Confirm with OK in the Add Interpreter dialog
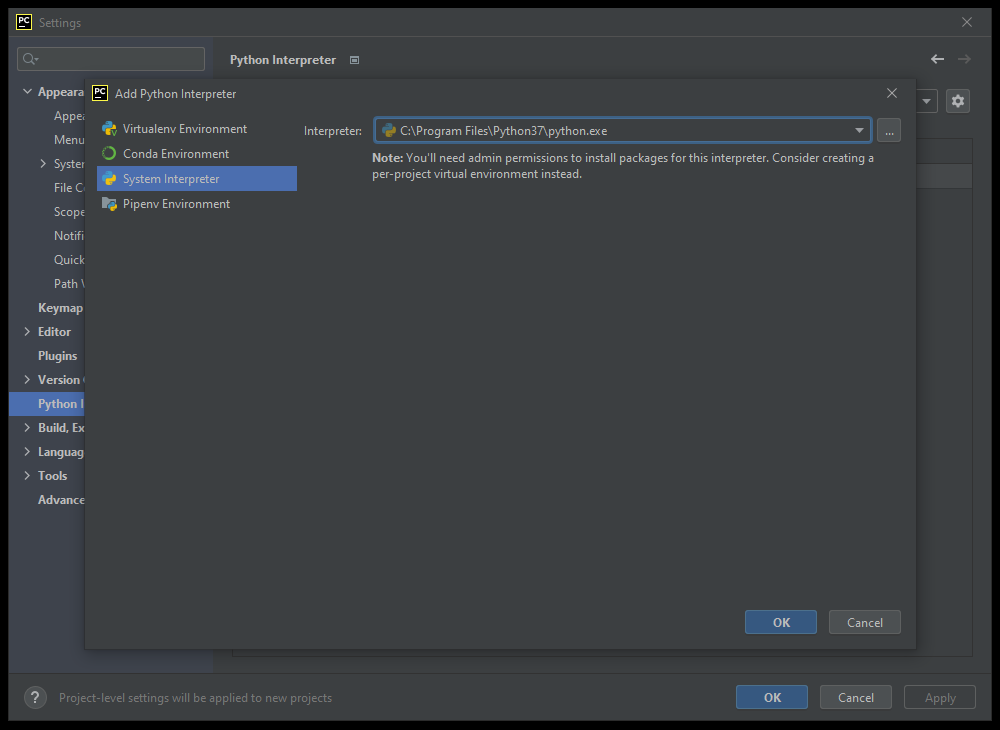The image size is (1000, 730). point(780,621)
